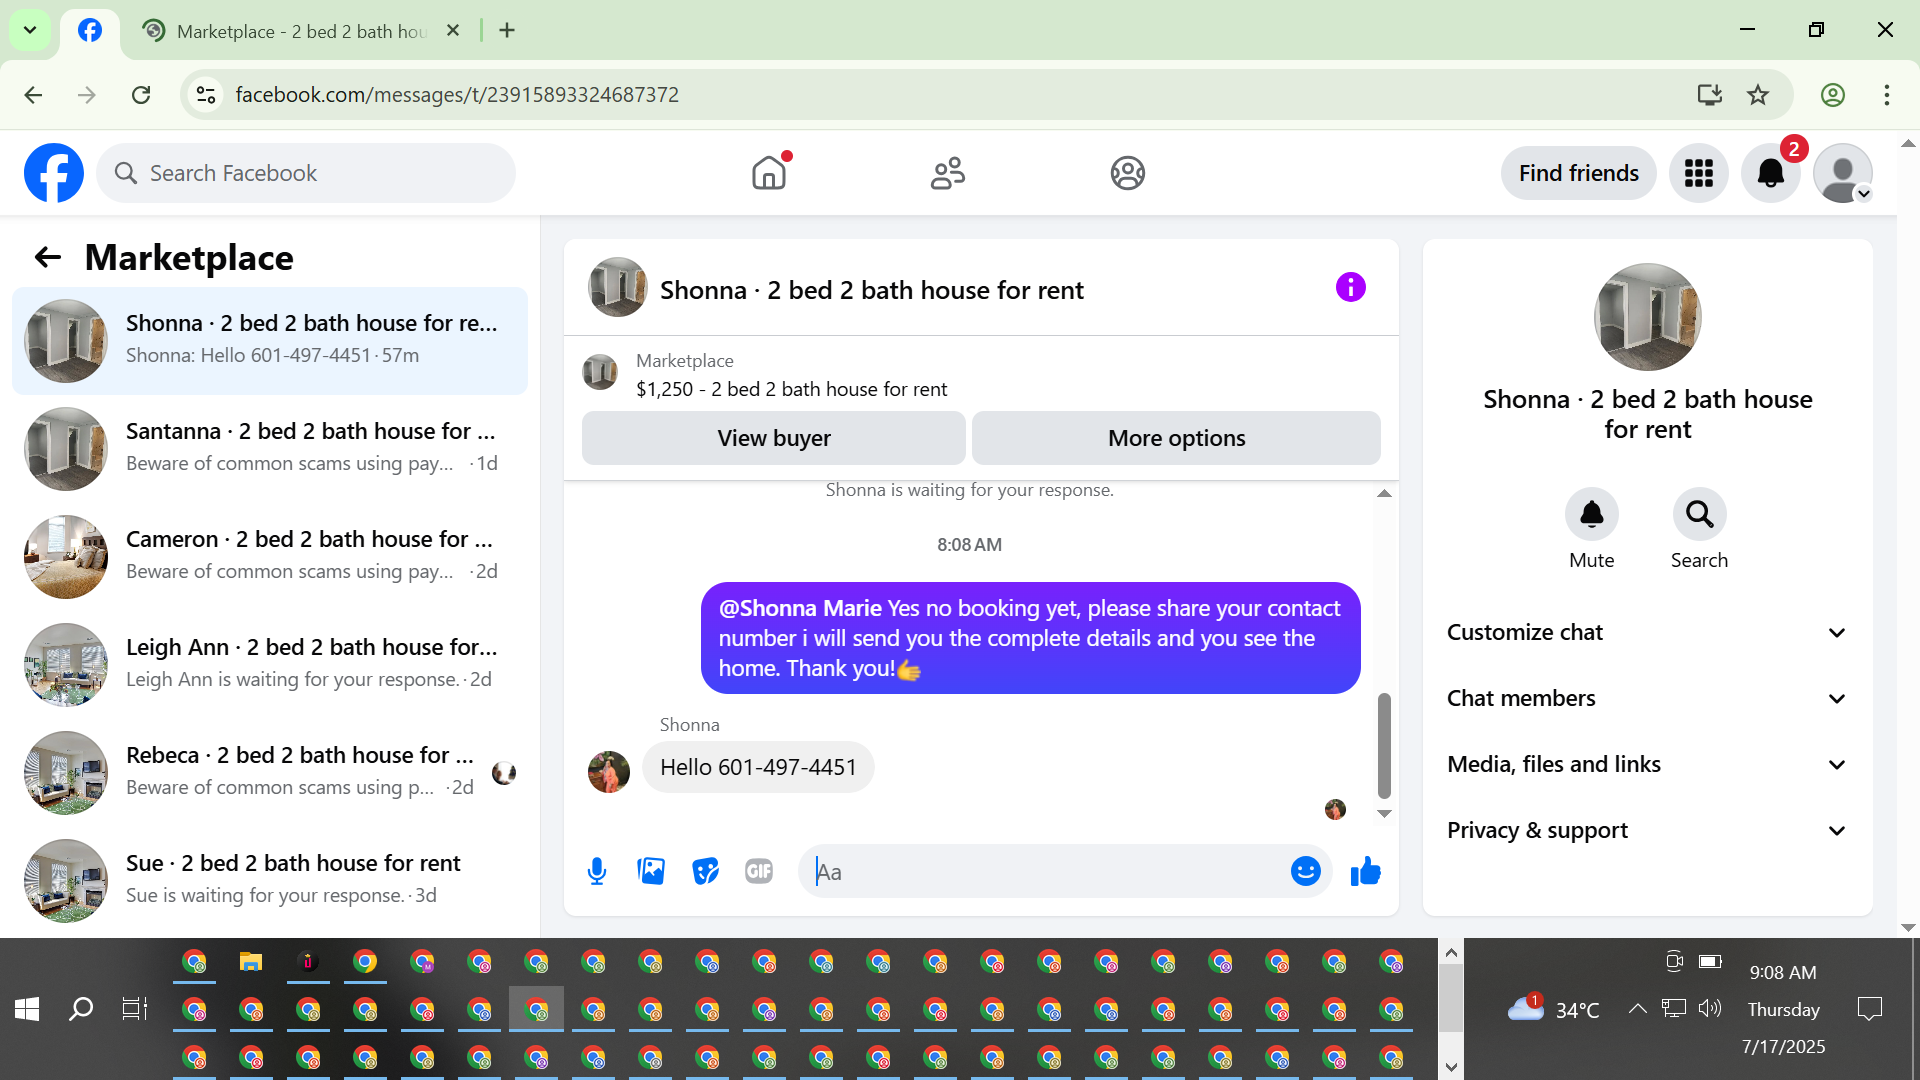Open the Rebeca conversation

click(x=270, y=773)
